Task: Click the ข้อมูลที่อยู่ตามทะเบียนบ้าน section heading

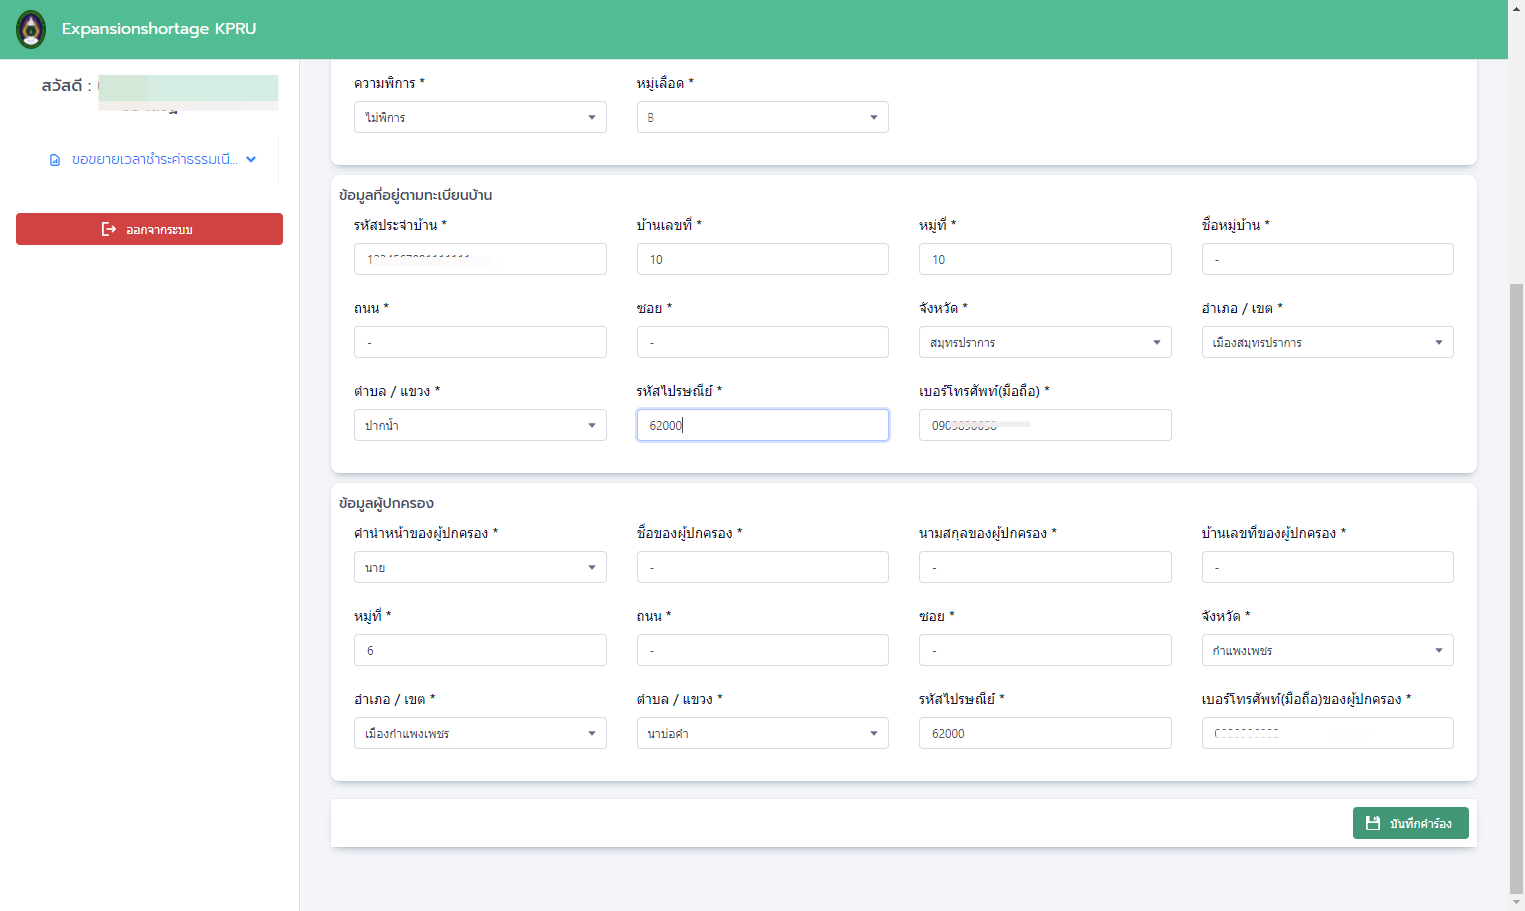Action: point(415,195)
